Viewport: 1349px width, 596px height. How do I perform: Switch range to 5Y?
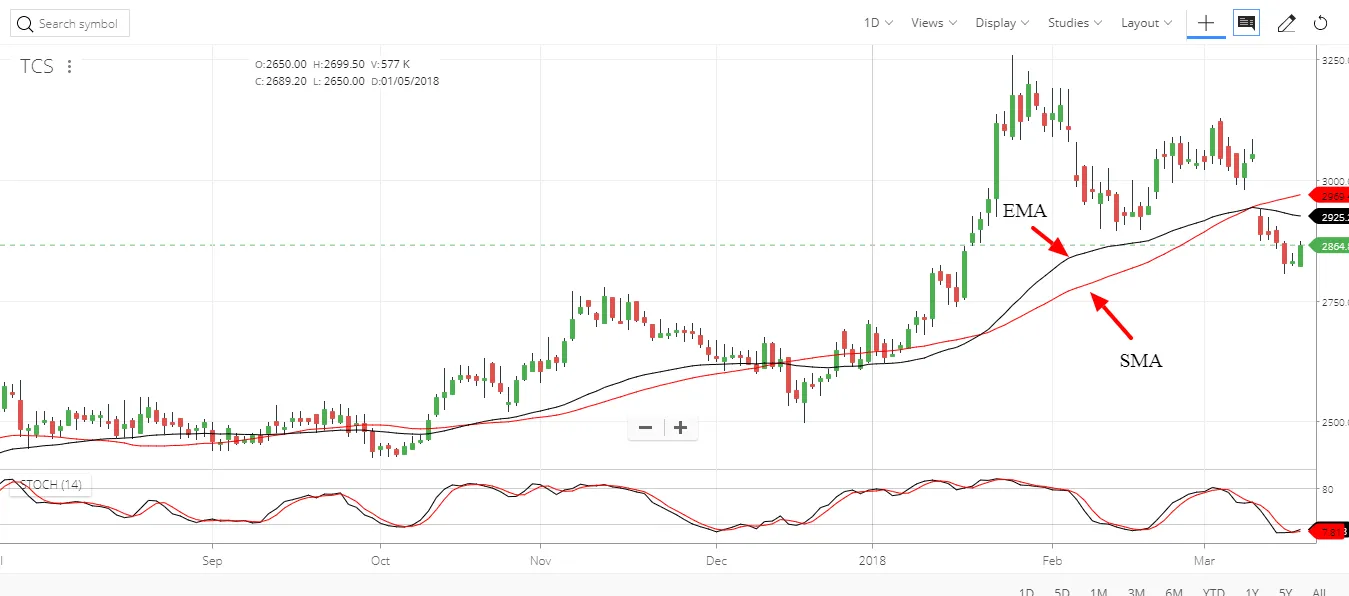point(1286,592)
